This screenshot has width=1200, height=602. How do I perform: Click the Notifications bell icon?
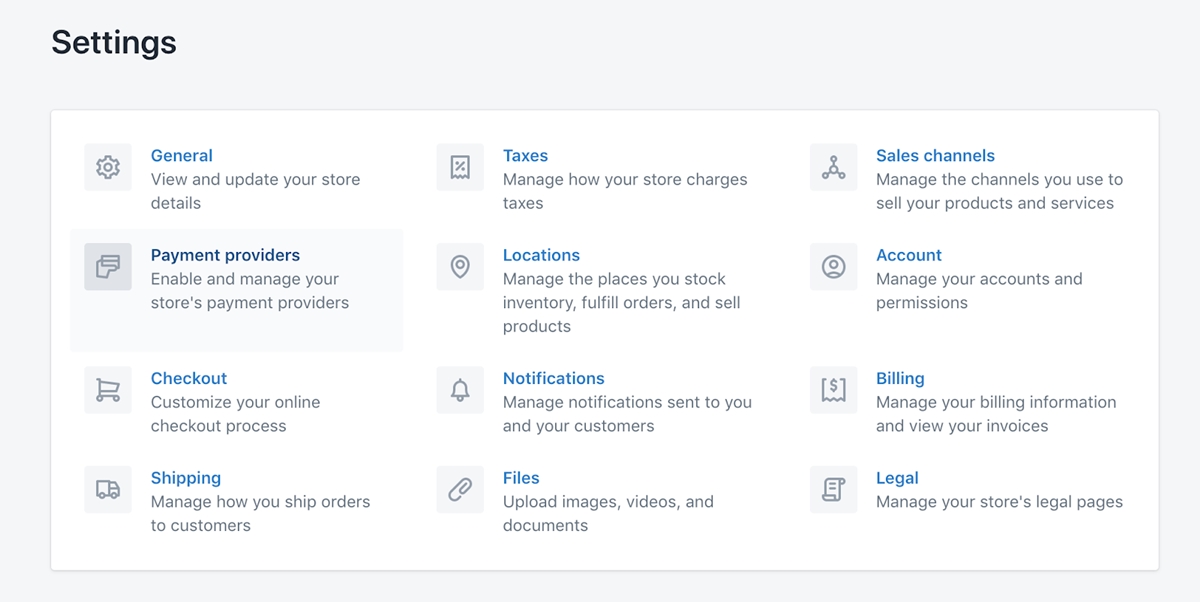(460, 390)
